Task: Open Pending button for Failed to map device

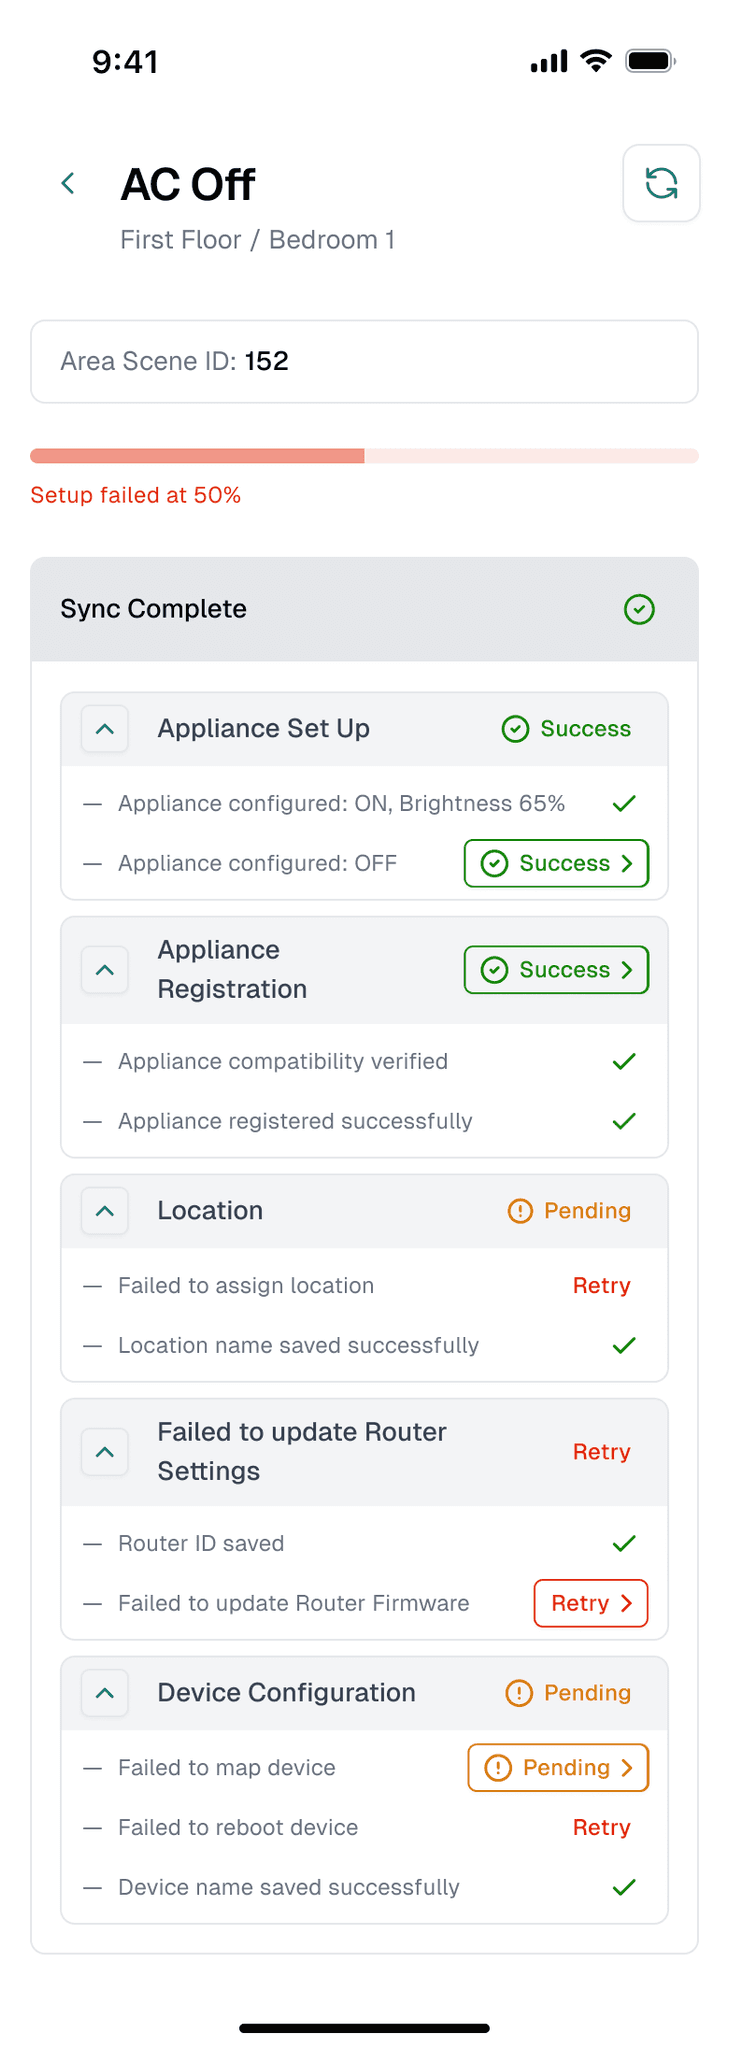Action: coord(558,1767)
